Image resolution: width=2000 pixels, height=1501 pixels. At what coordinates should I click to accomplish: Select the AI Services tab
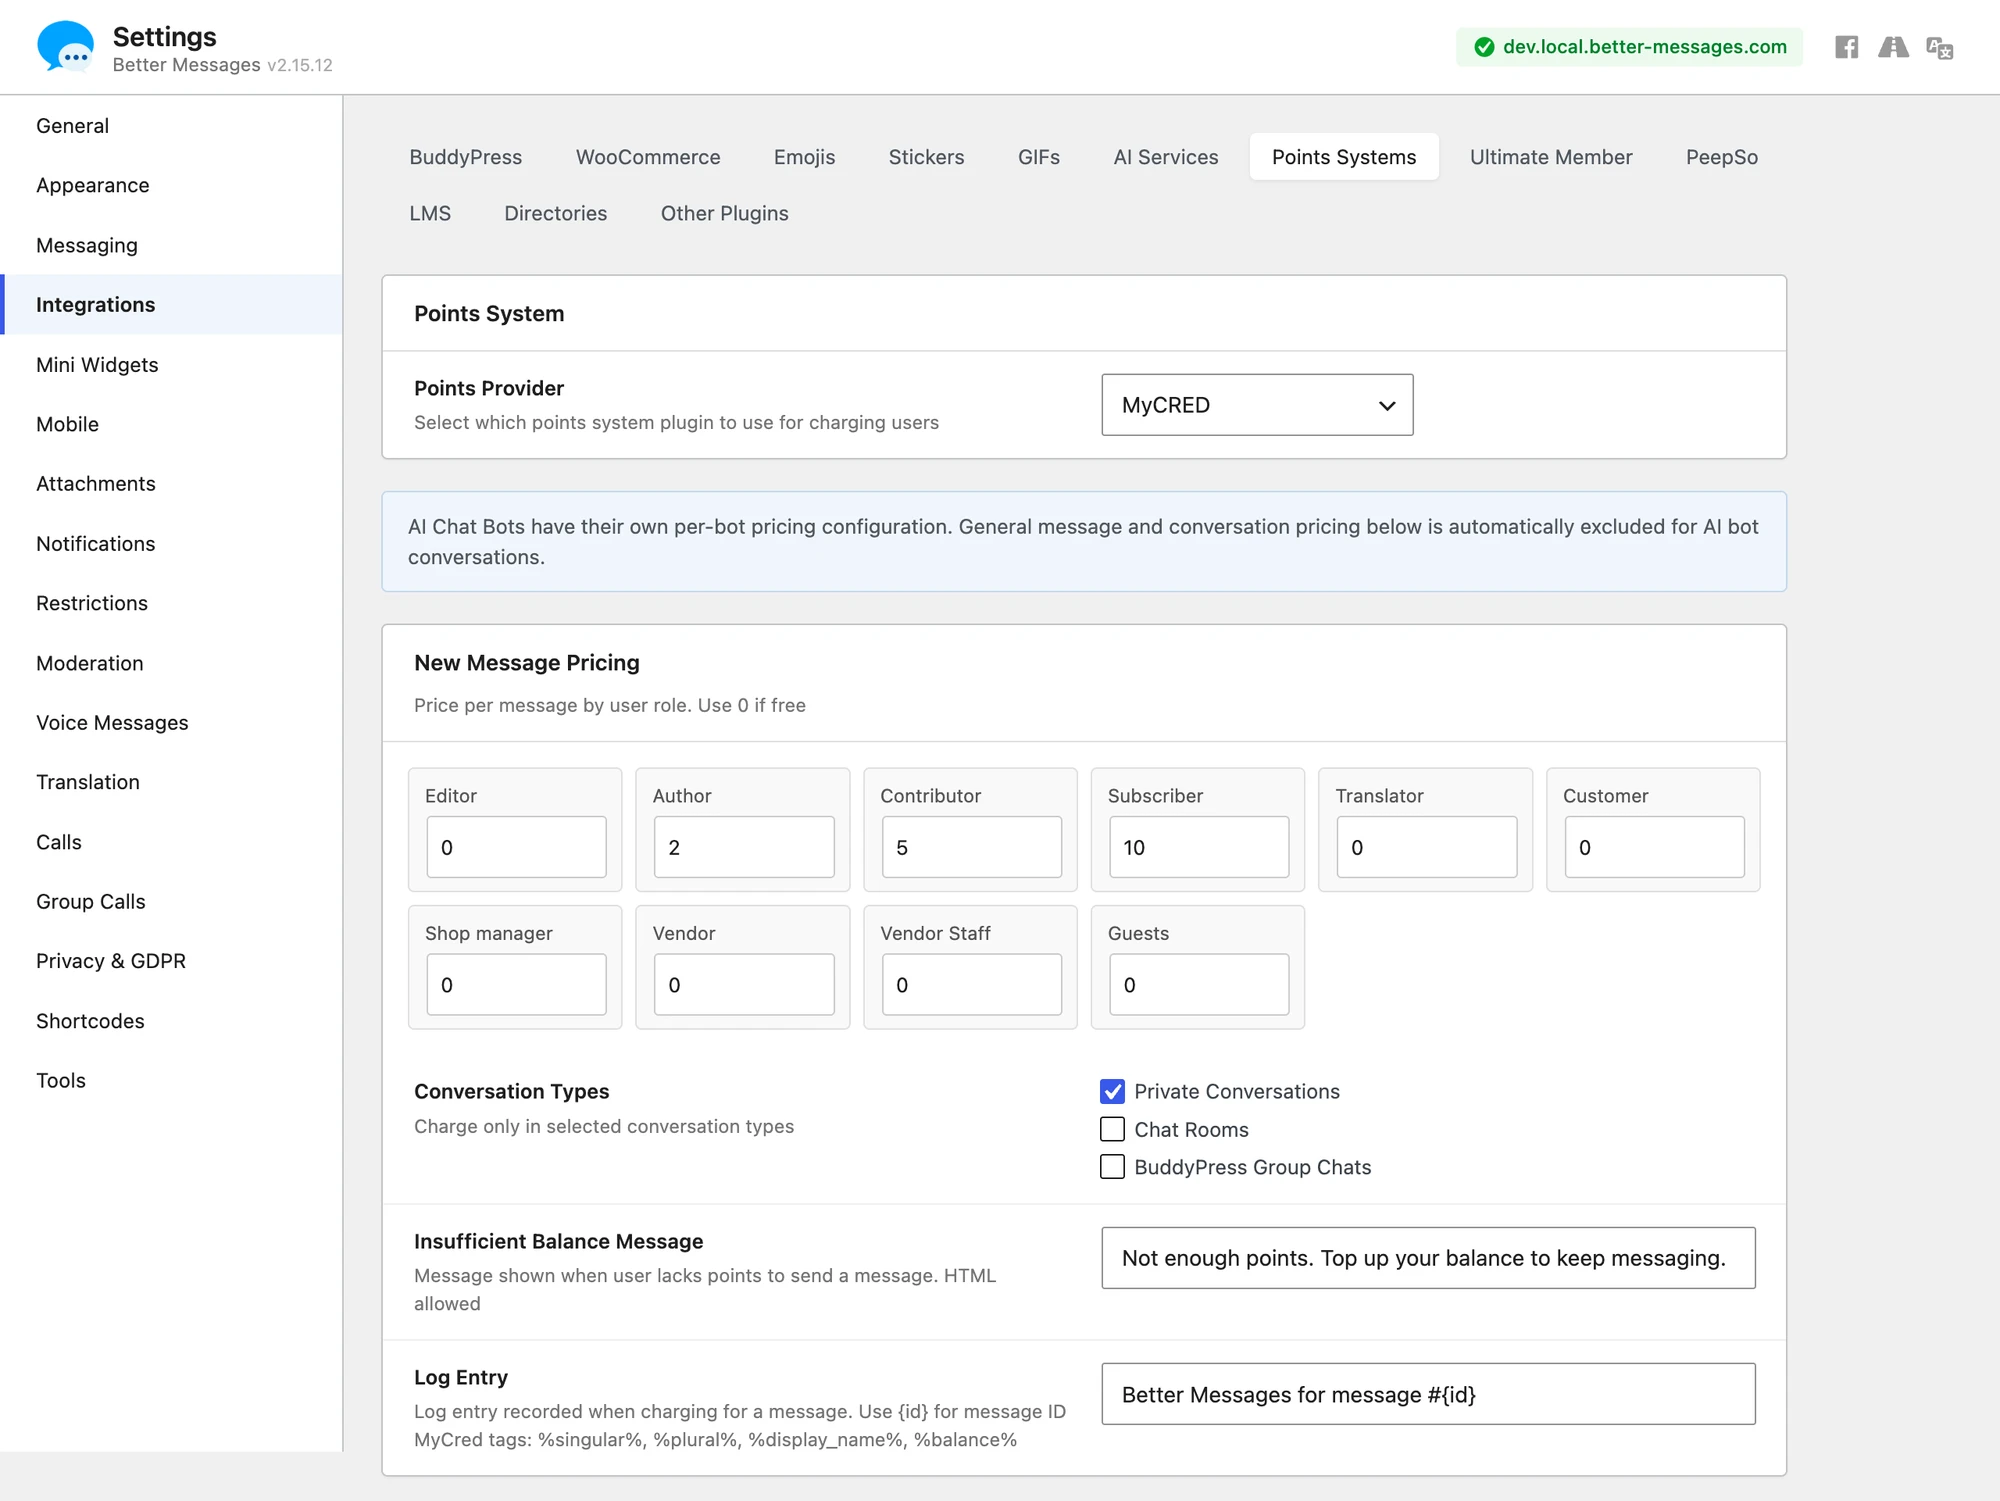1165,157
